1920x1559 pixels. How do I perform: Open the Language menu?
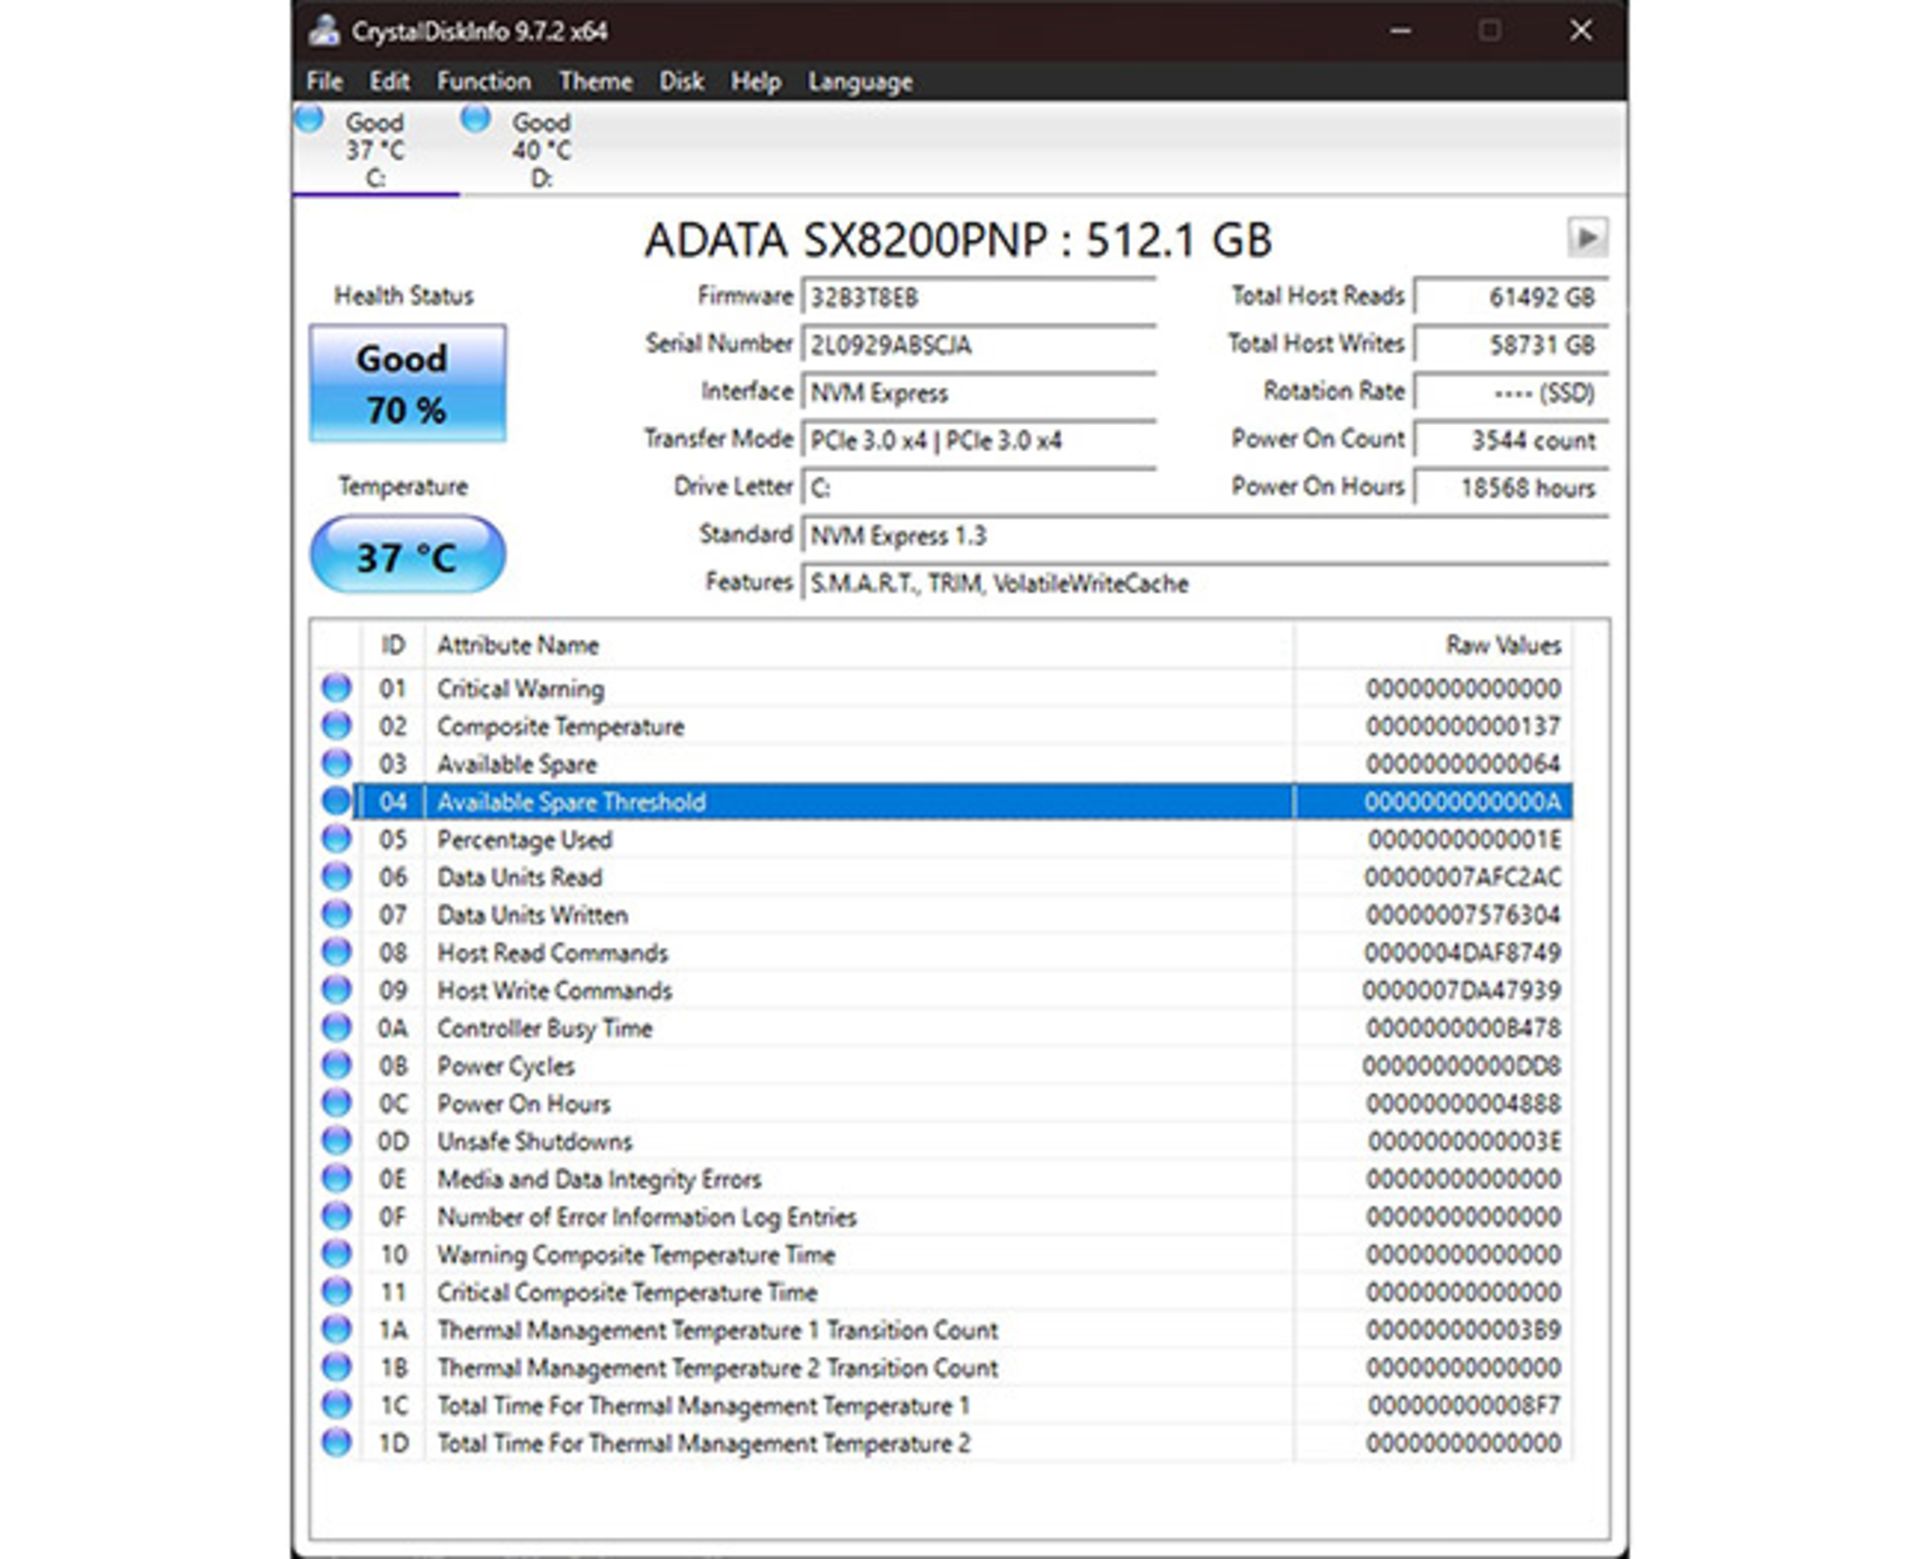[x=859, y=81]
